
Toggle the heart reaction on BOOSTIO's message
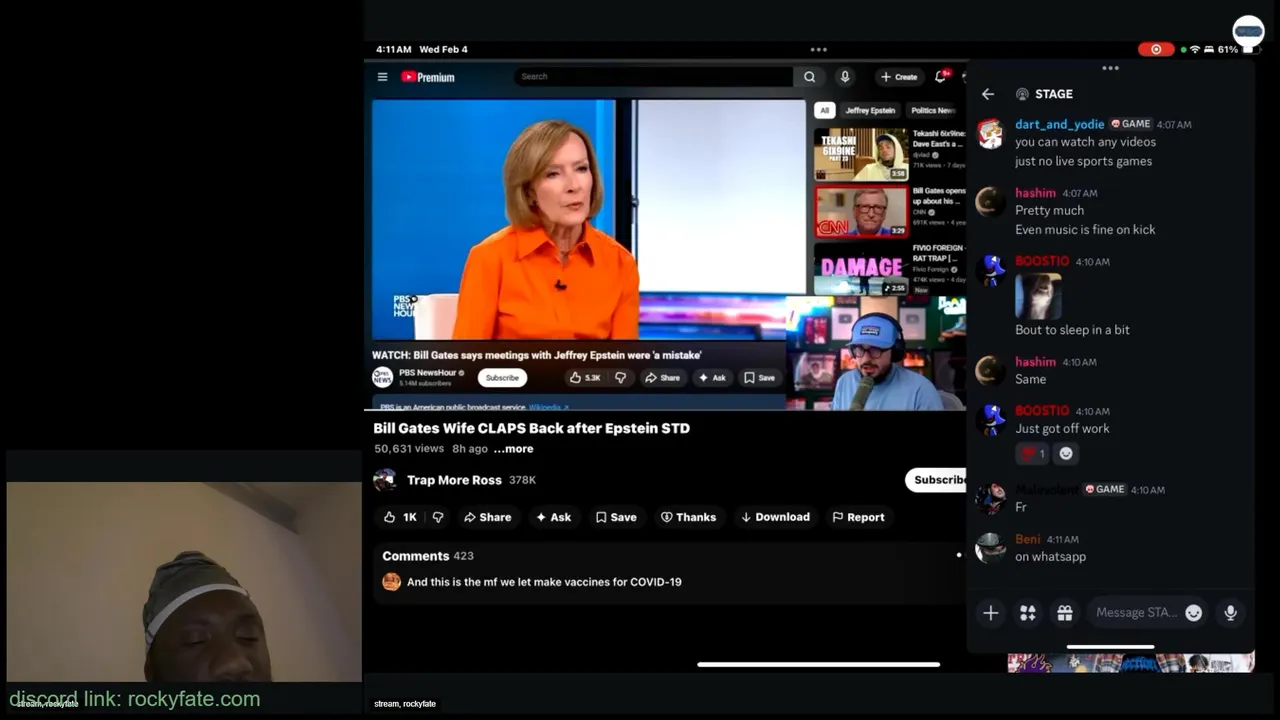(x=1033, y=454)
